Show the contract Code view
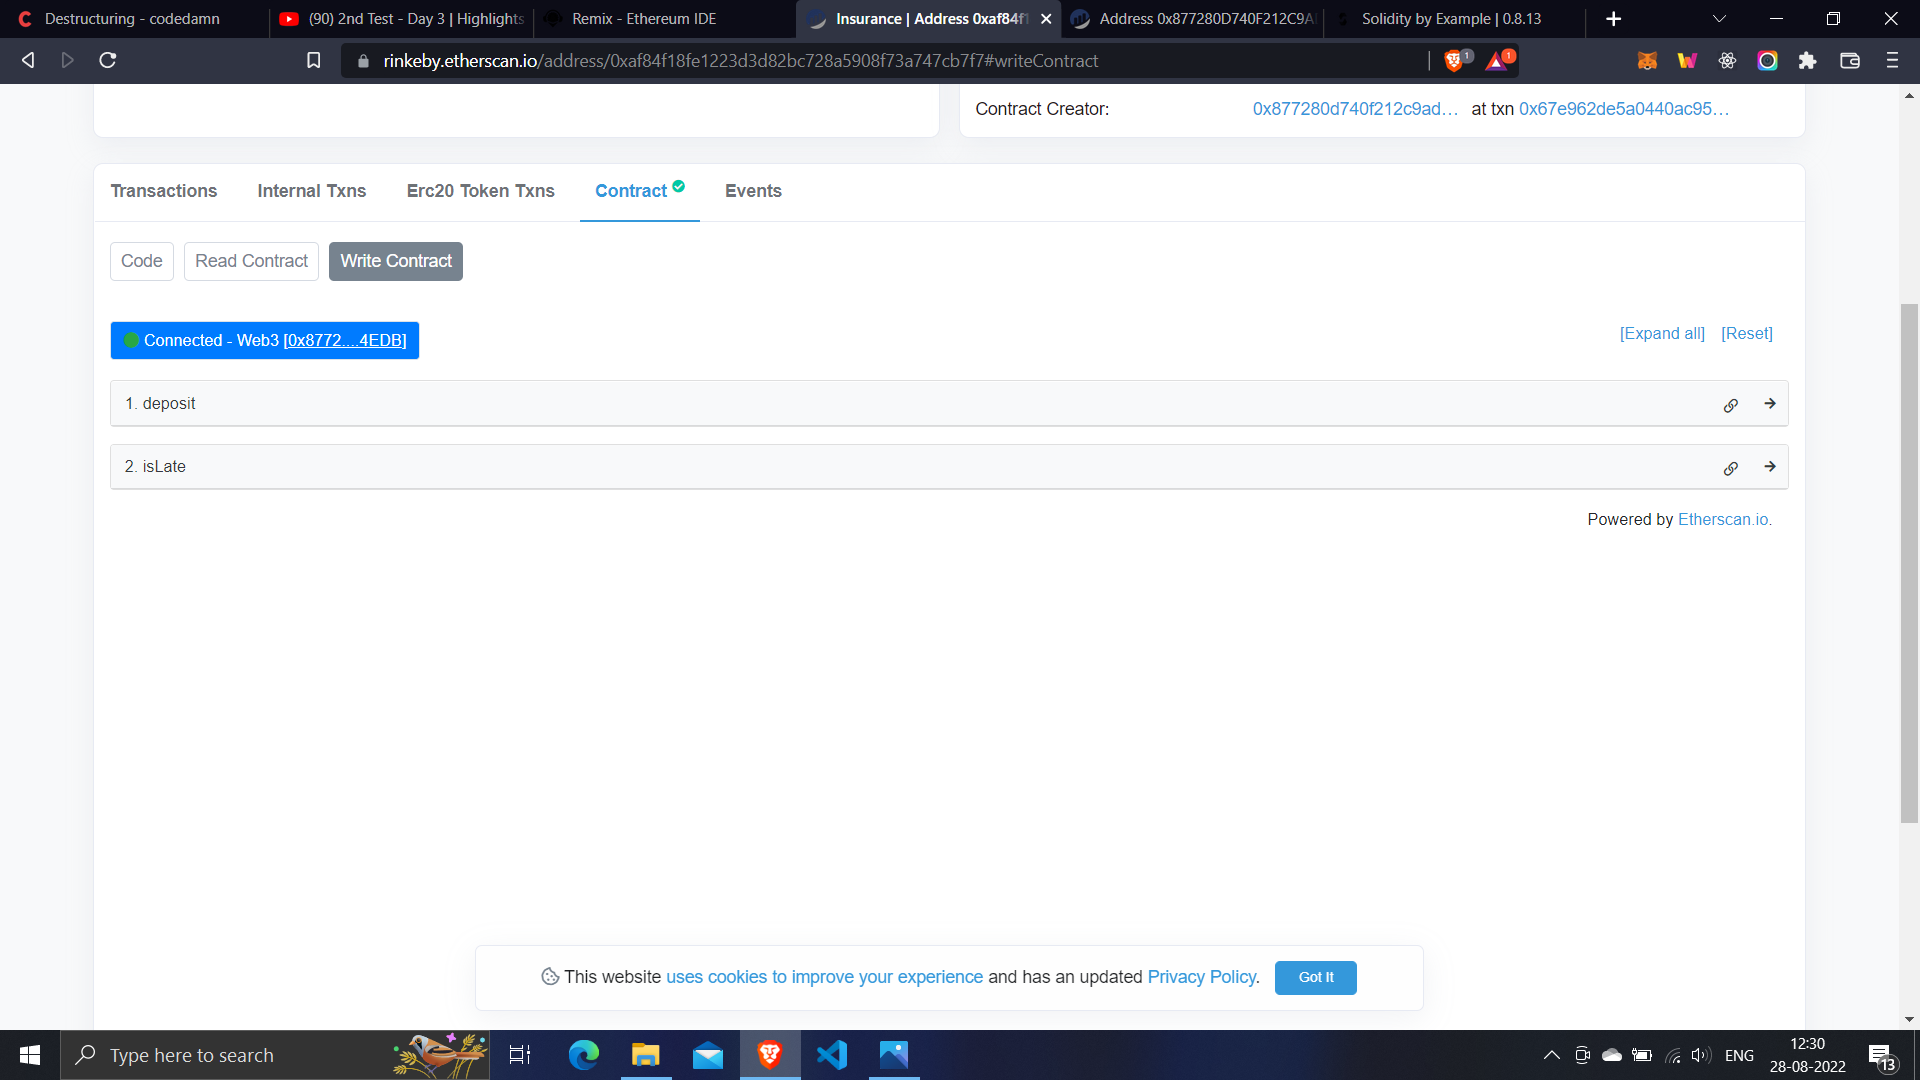The image size is (1920, 1080). tap(142, 261)
